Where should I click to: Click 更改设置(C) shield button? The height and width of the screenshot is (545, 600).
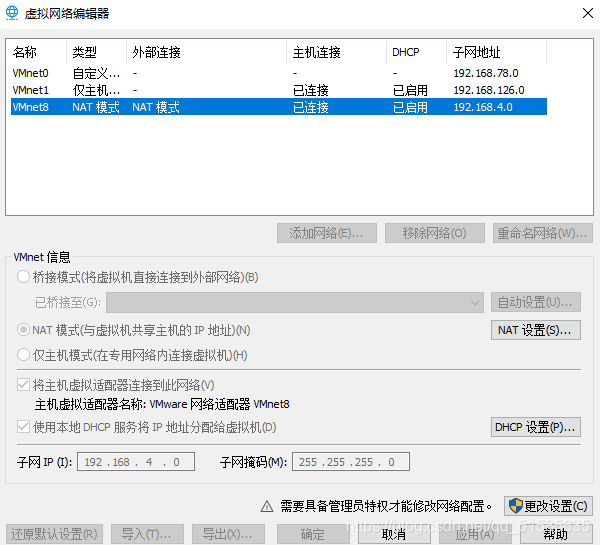[x=549, y=506]
